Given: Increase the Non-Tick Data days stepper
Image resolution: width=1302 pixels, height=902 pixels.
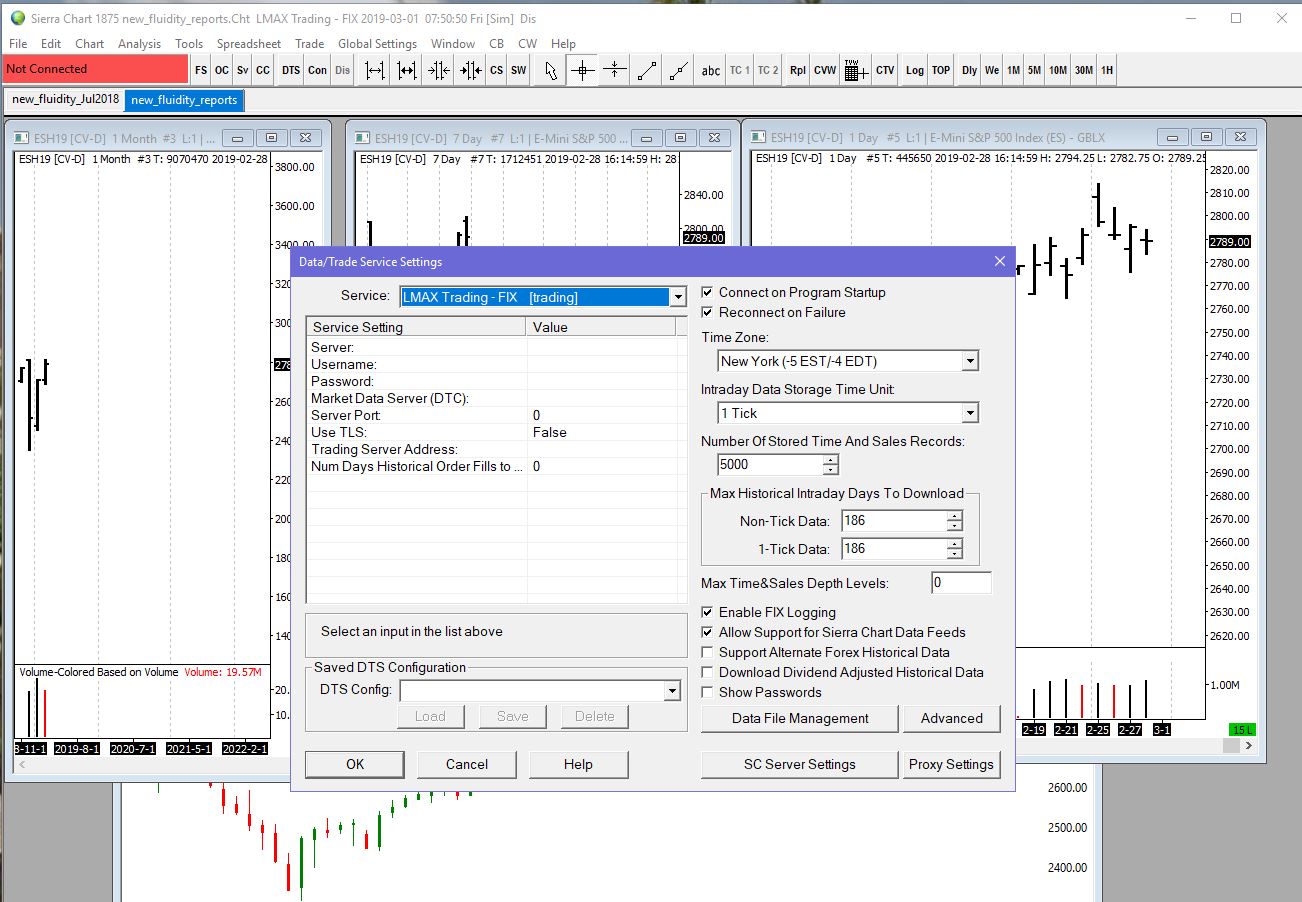Looking at the screenshot, I should click(954, 516).
